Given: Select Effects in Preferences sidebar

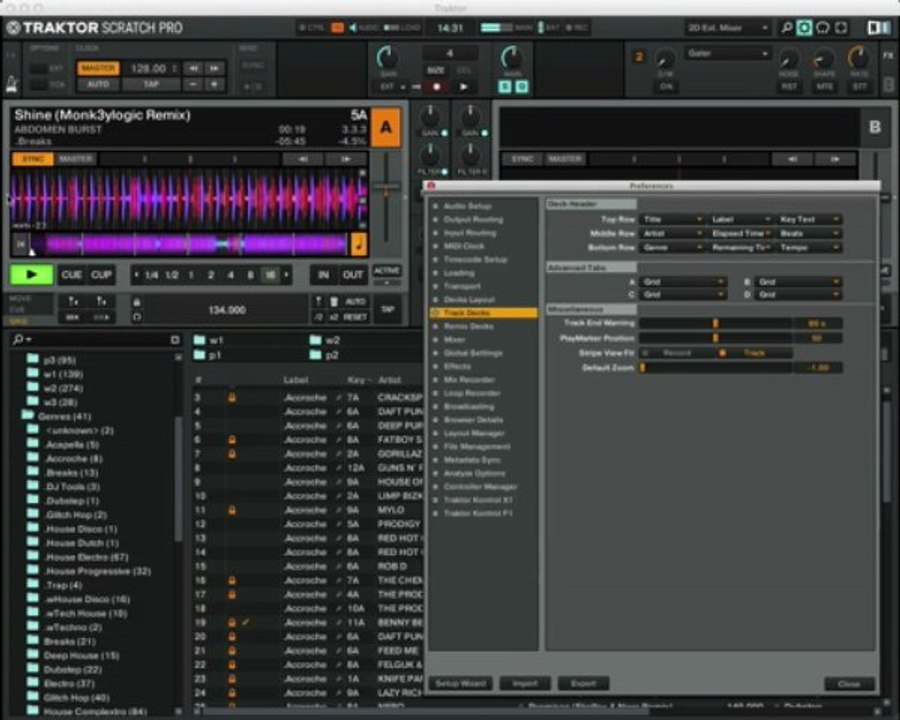Looking at the screenshot, I should click(457, 366).
